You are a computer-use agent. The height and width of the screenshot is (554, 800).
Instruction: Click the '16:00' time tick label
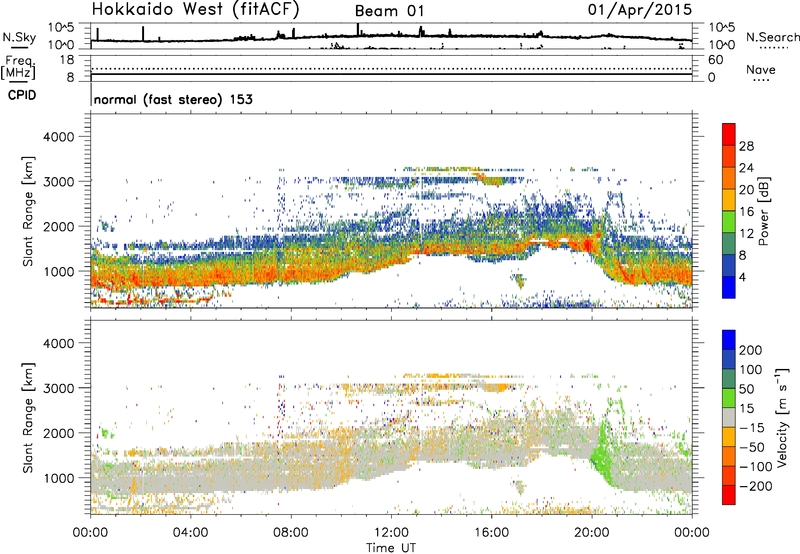coord(491,533)
